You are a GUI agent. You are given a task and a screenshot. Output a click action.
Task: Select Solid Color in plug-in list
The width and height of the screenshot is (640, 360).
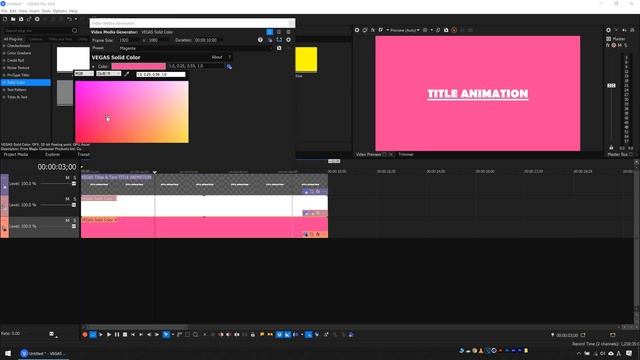click(26, 82)
